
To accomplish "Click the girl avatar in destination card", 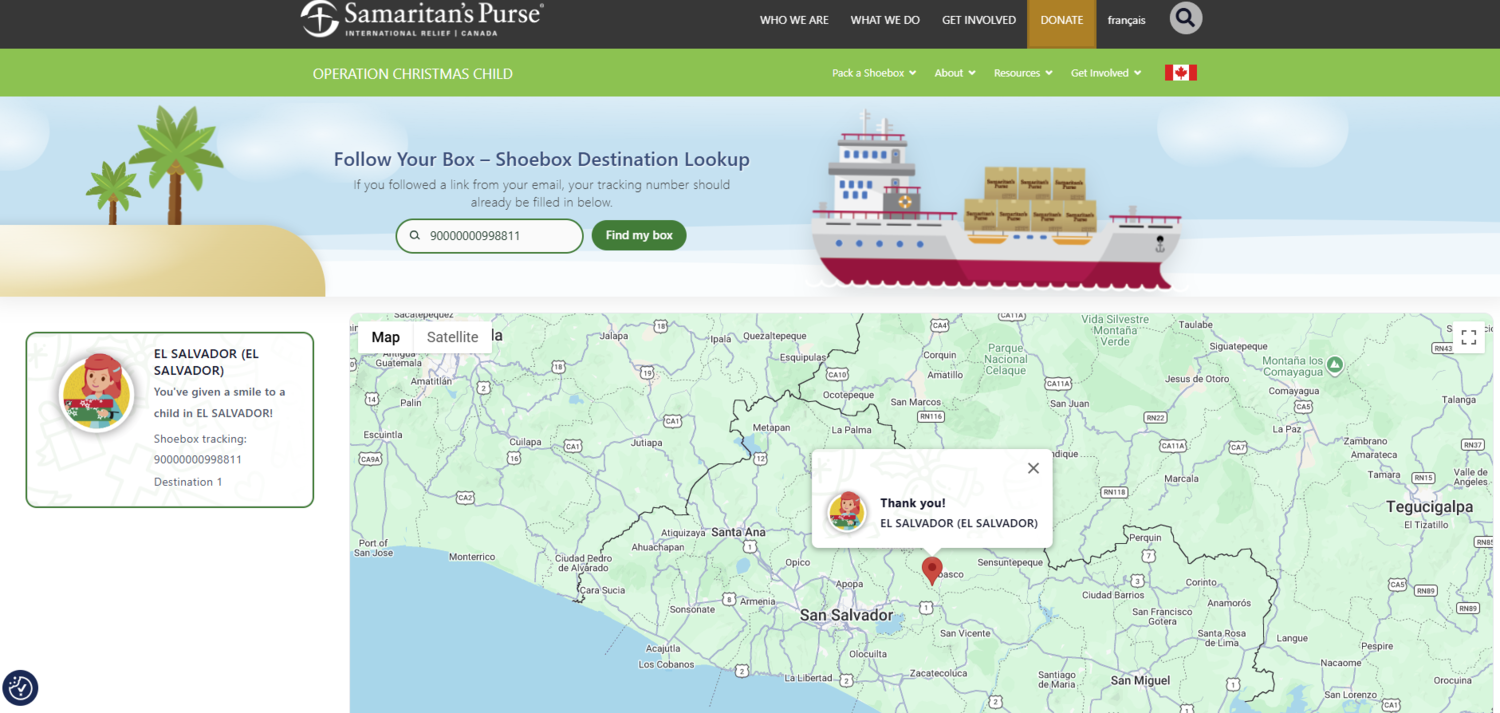I will click(x=97, y=393).
